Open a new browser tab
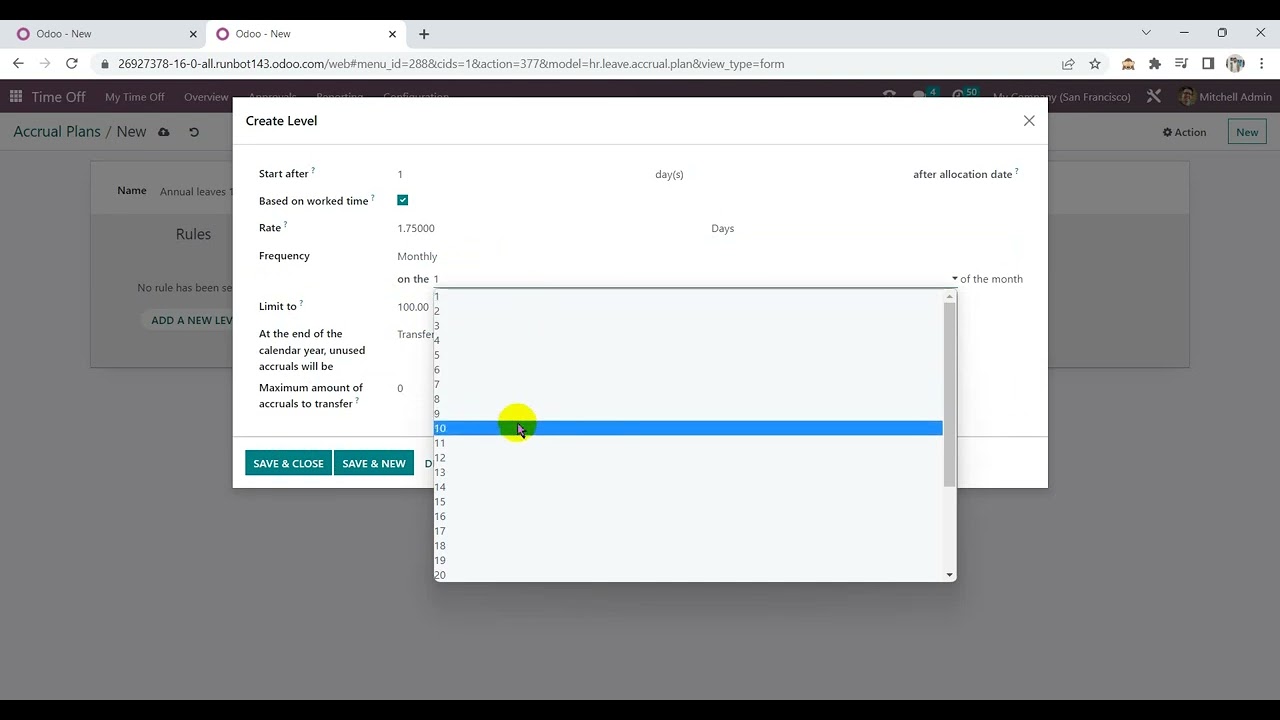This screenshot has height=720, width=1280. (424, 34)
